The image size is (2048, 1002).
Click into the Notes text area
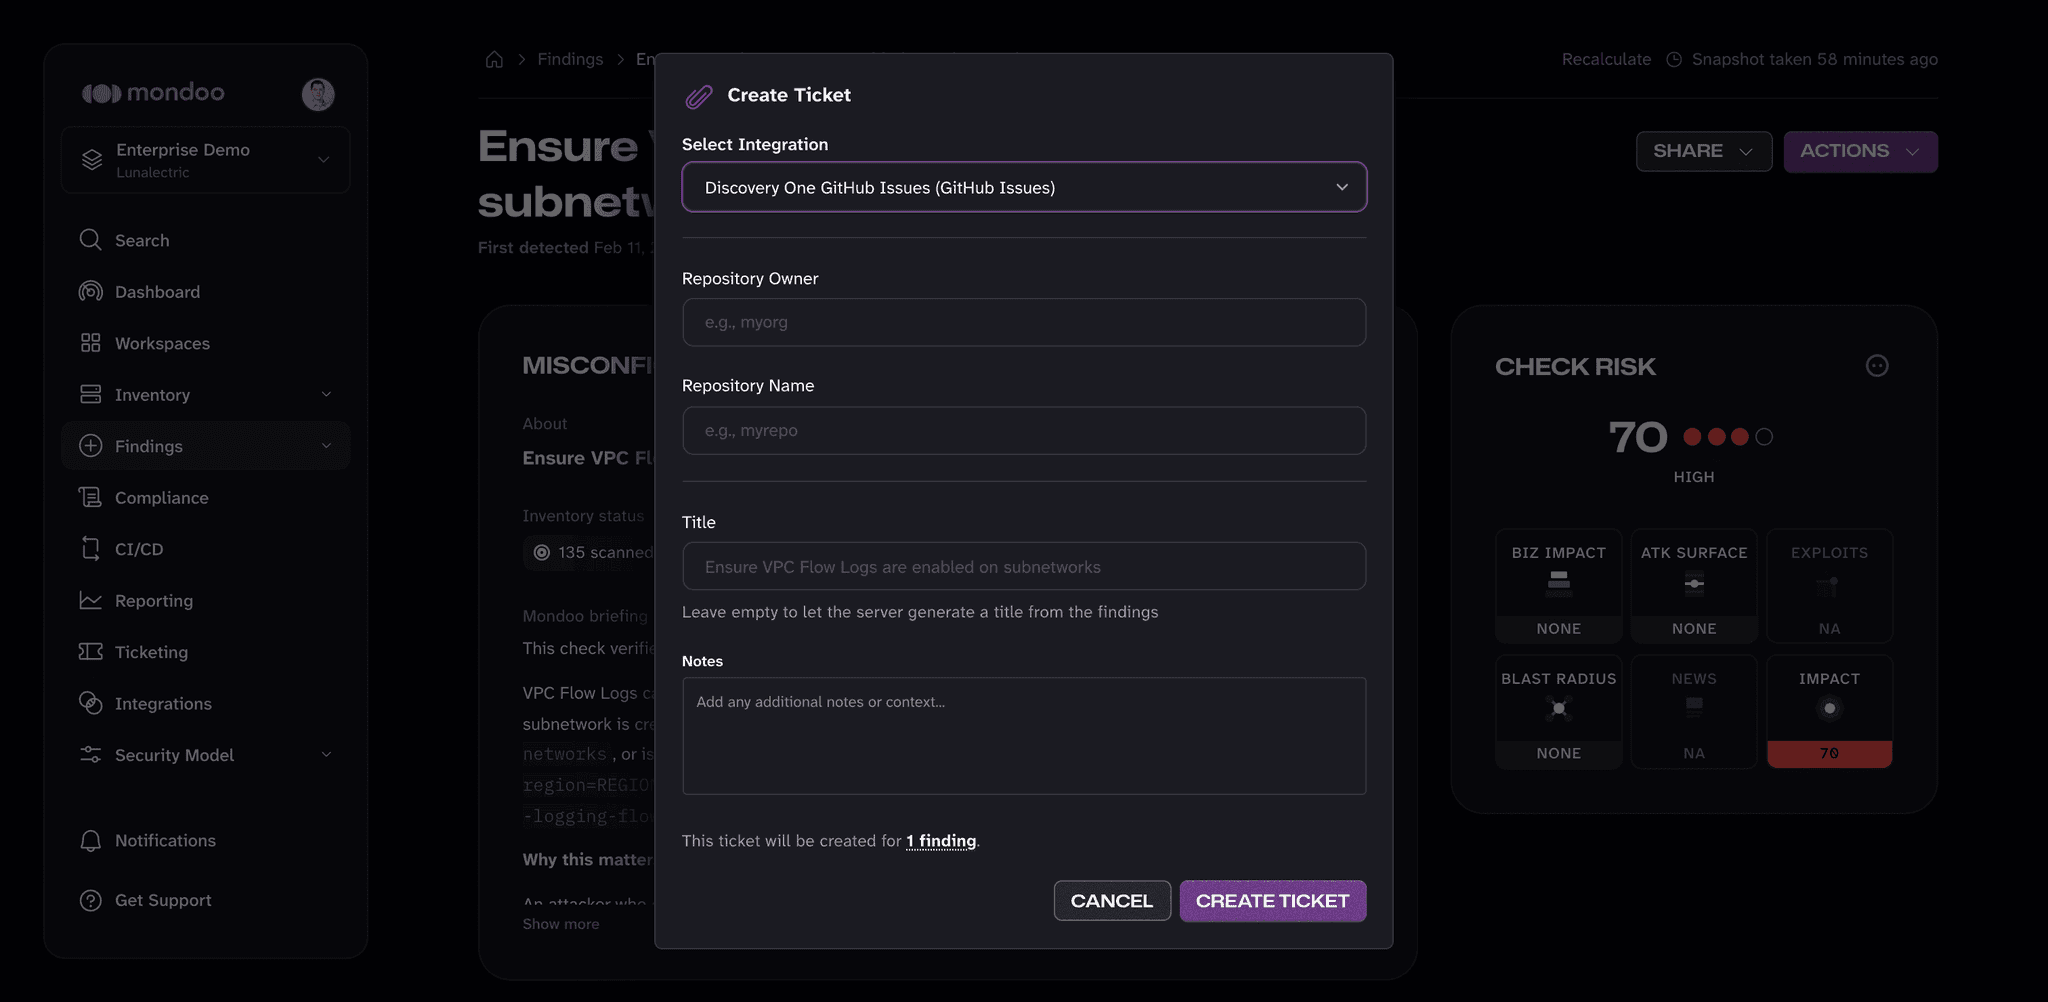(1024, 736)
